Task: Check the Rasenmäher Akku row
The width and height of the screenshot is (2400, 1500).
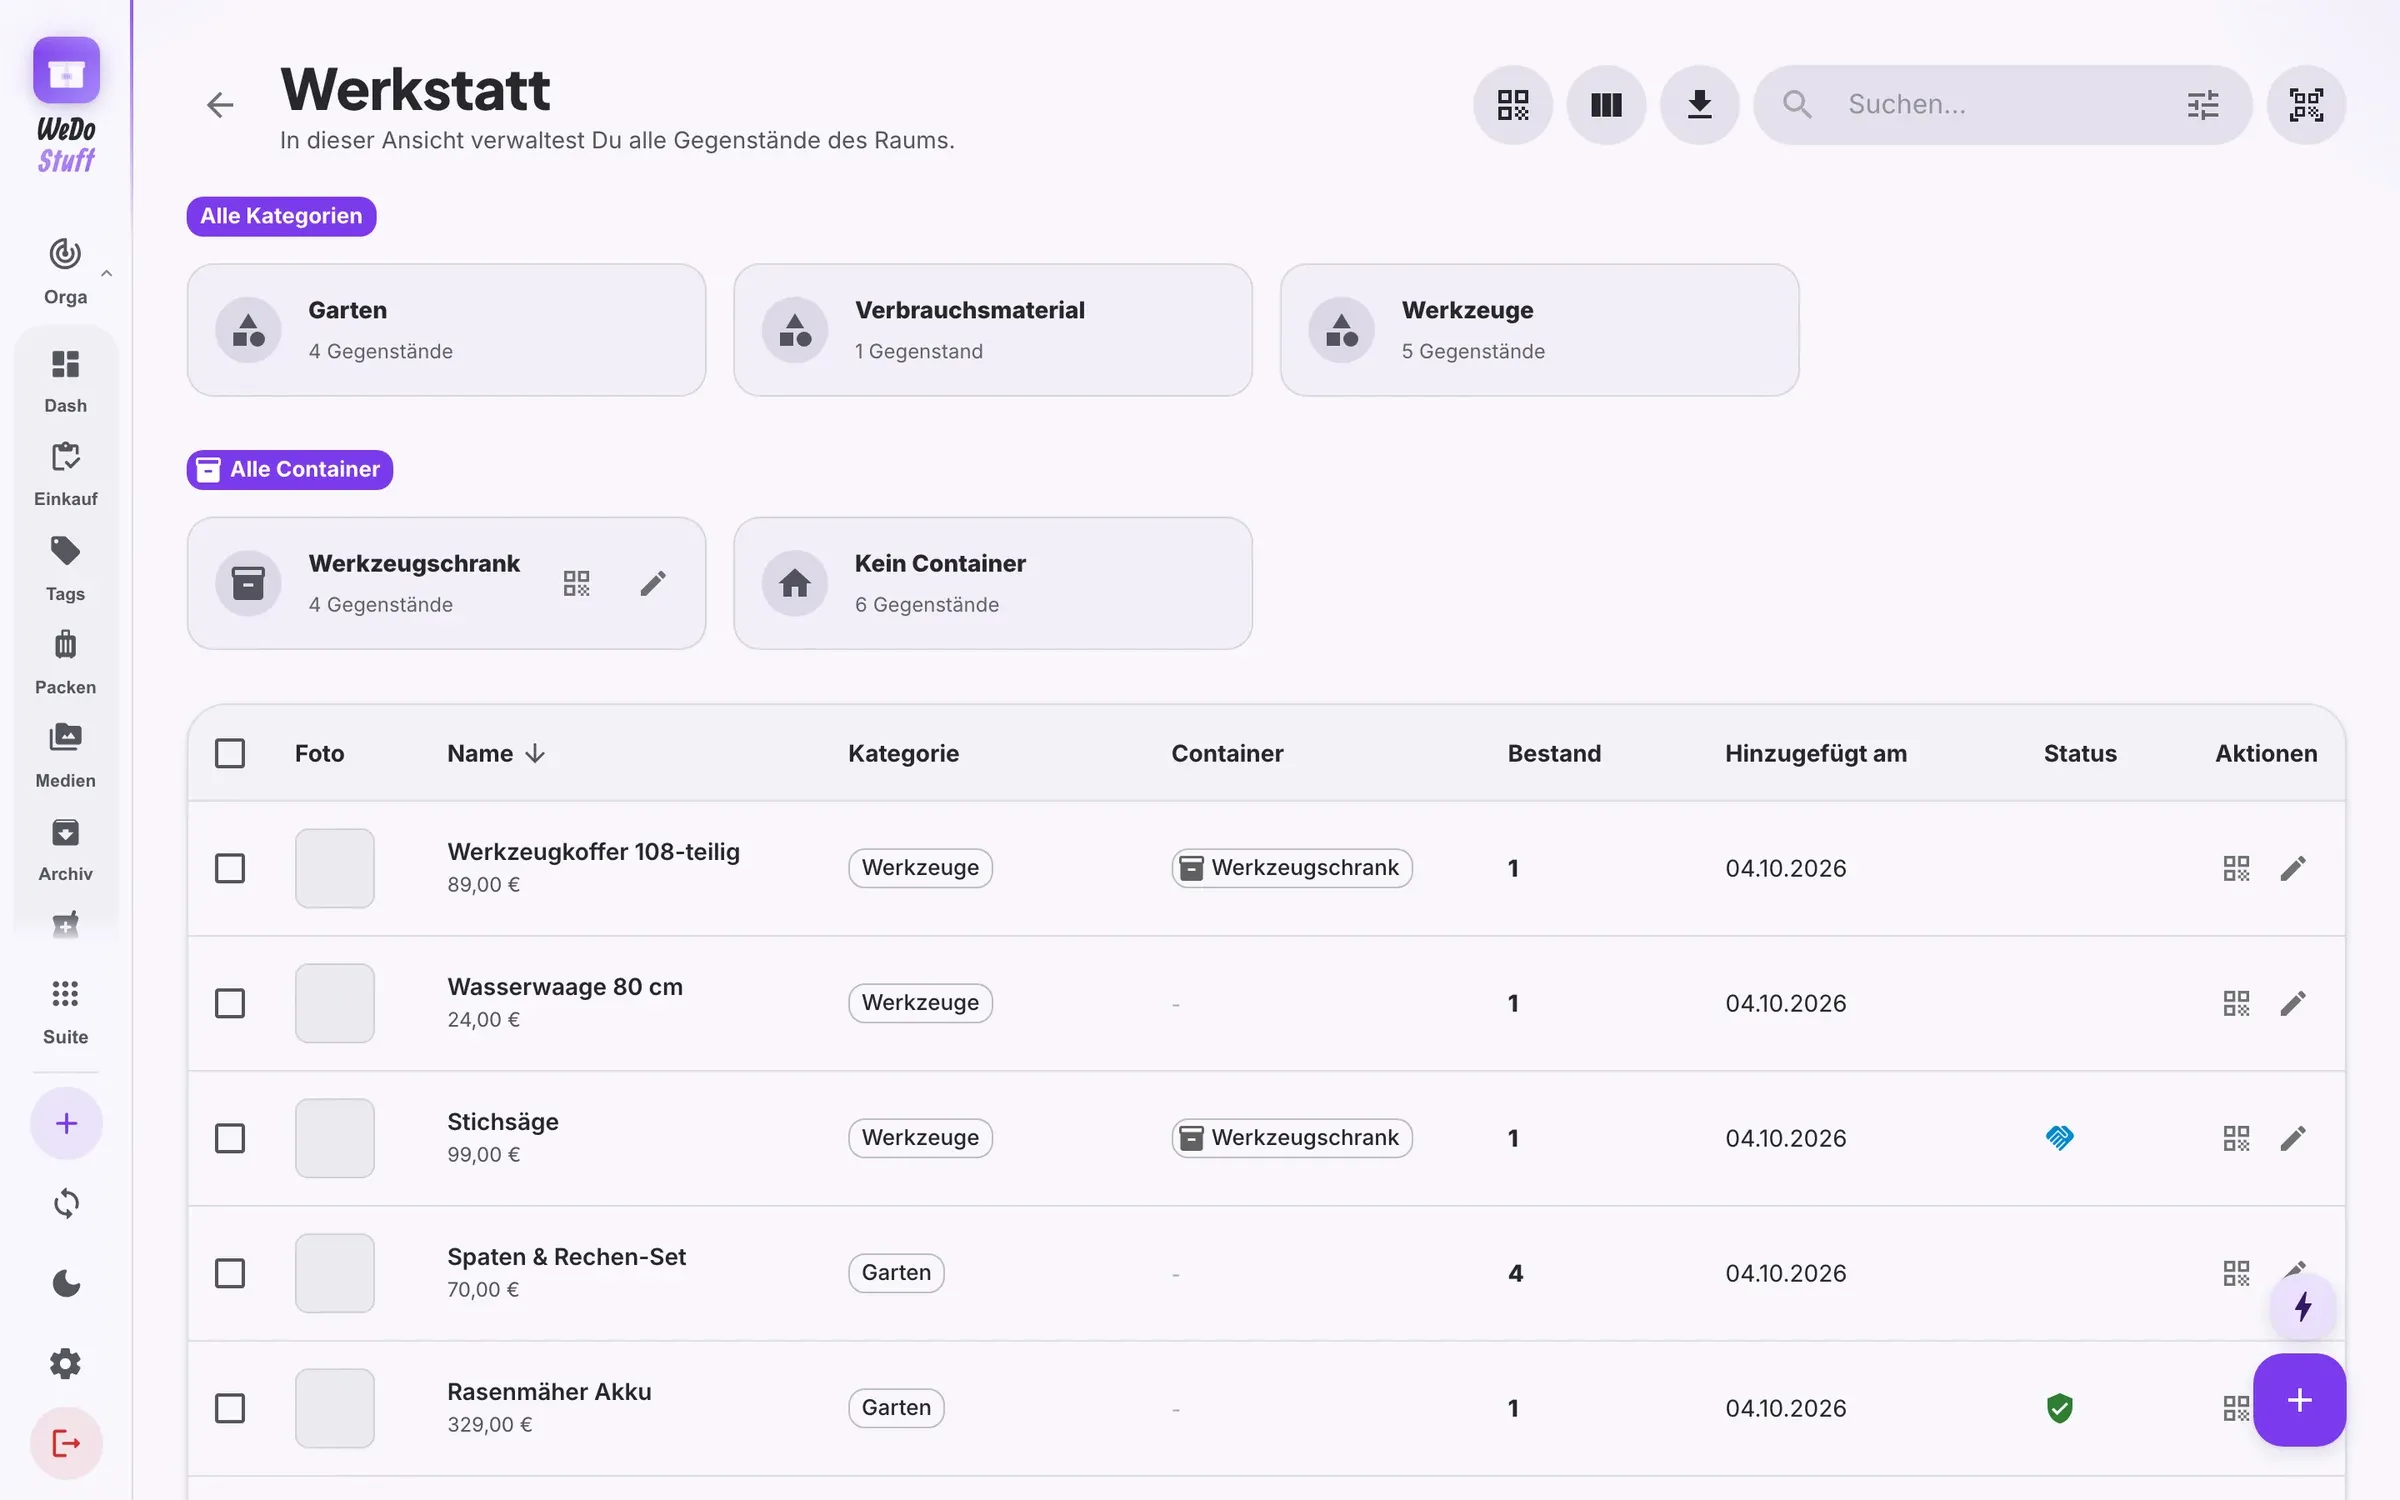Action: 230,1408
